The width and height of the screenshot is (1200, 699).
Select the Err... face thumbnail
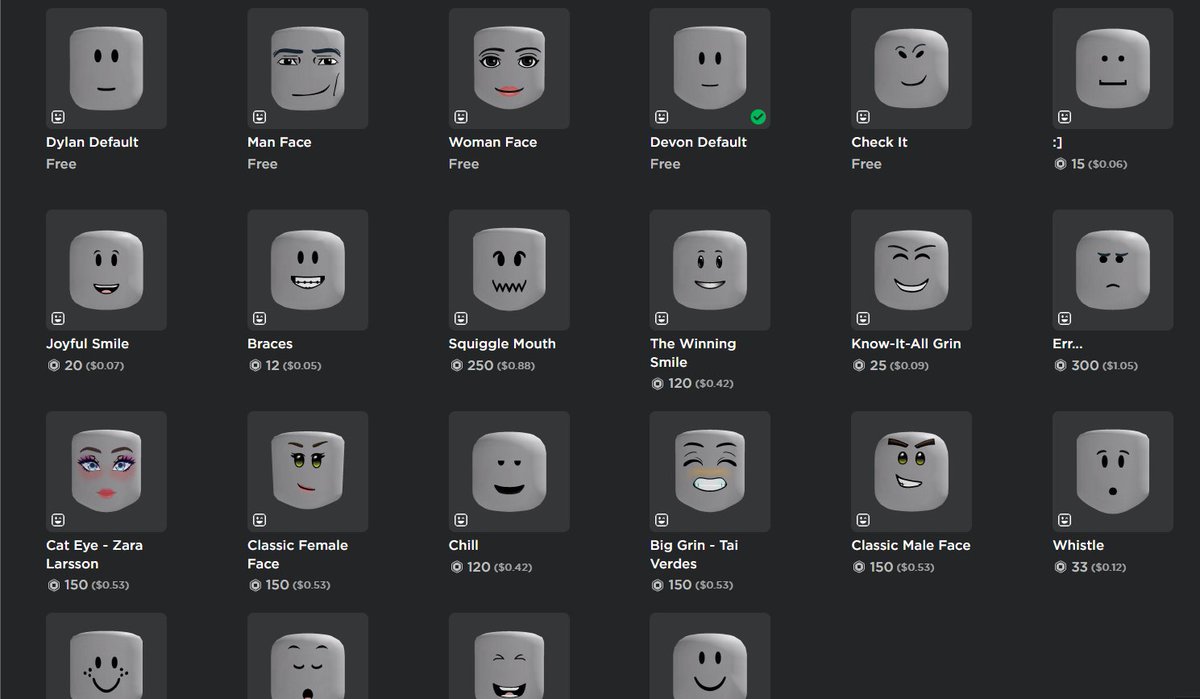tap(1113, 270)
